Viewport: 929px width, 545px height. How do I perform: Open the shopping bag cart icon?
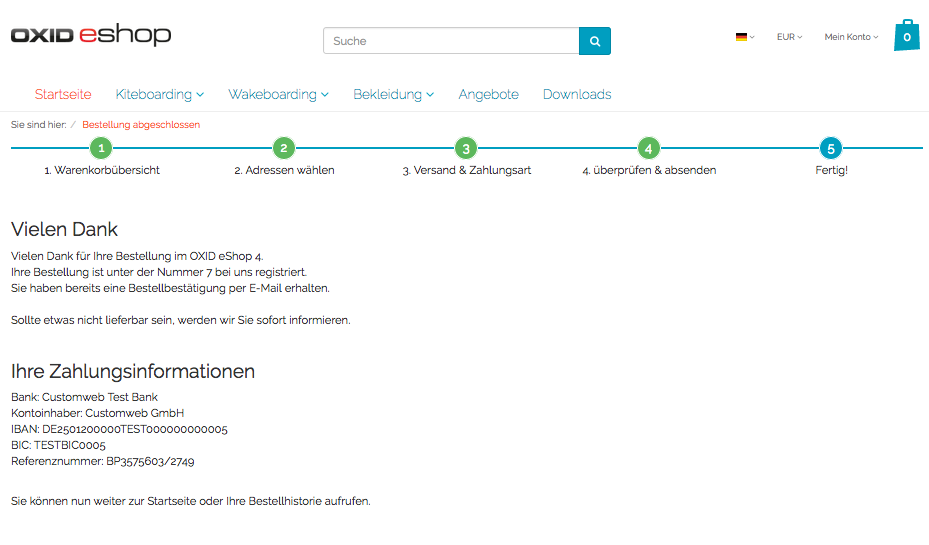click(906, 36)
